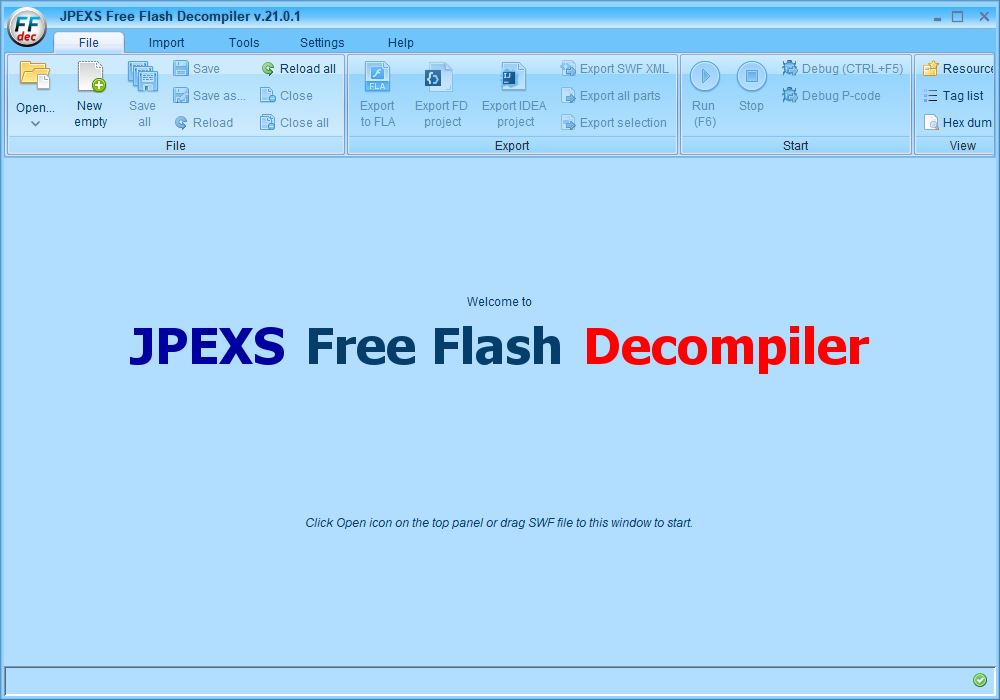Open the FFdec application logo menu
This screenshot has width=1000, height=700.
tap(27, 27)
